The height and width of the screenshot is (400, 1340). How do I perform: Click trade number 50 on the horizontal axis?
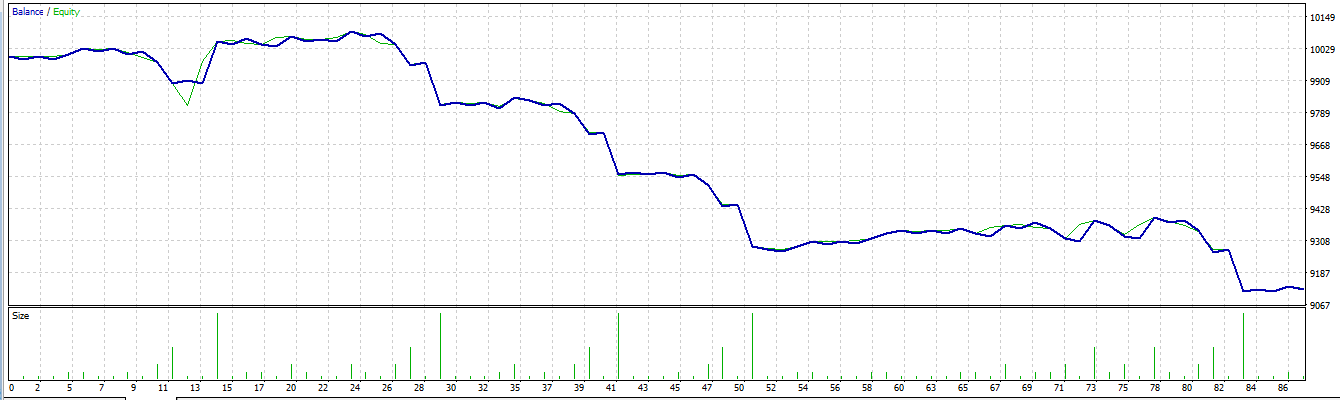point(739,387)
